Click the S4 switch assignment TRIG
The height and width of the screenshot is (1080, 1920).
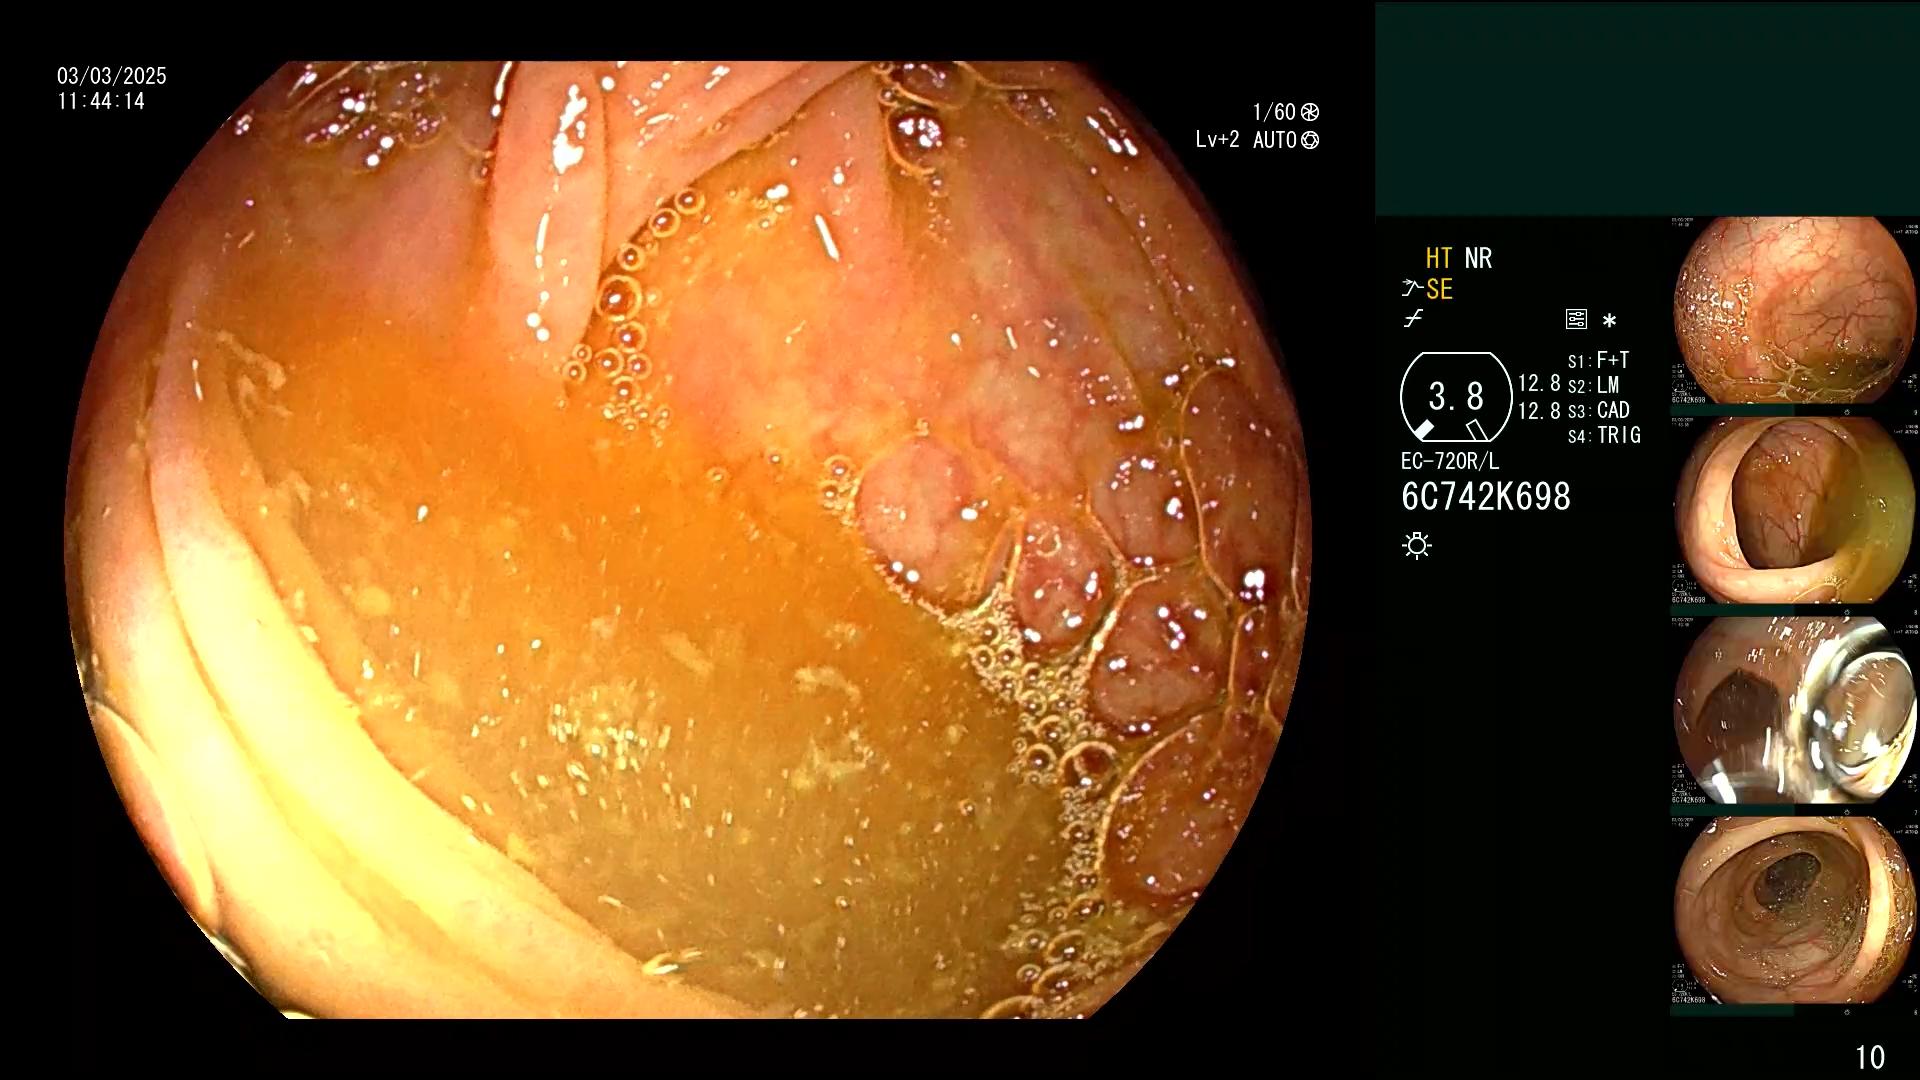pos(1604,435)
